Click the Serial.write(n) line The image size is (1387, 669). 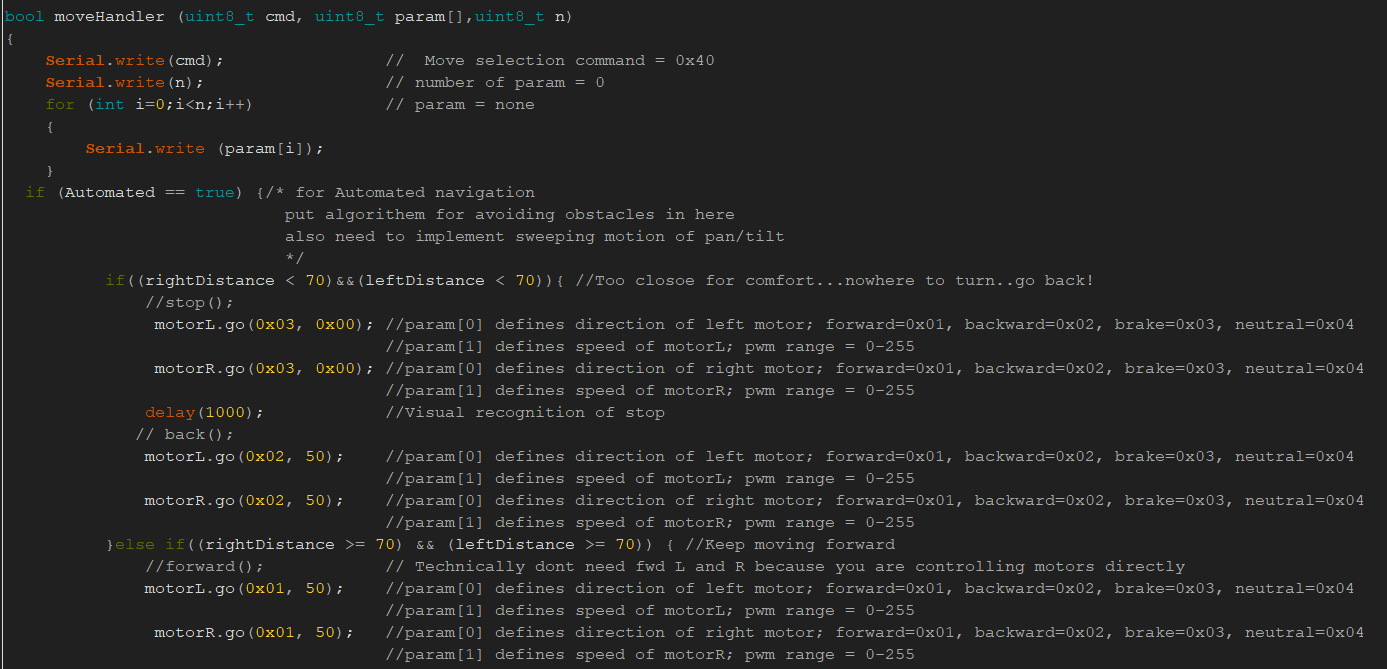tap(125, 83)
